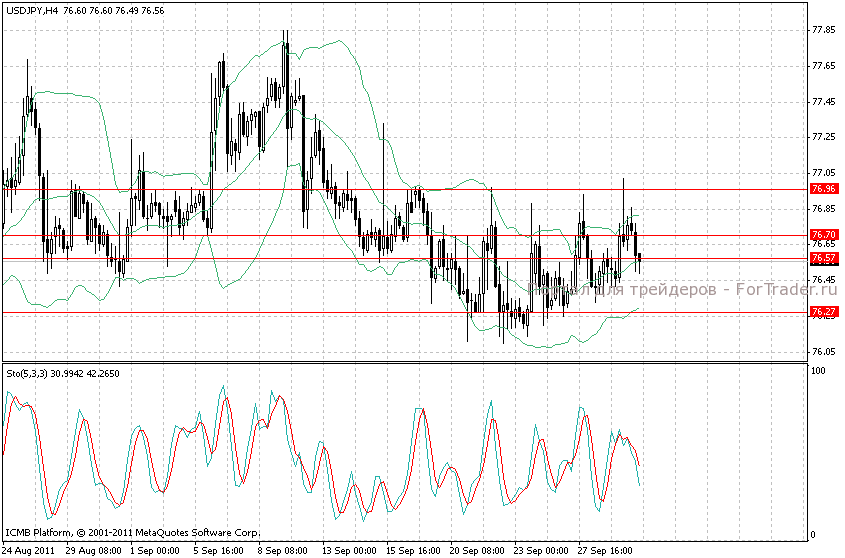The width and height of the screenshot is (845, 558).
Task: Click the 20 Sep 08:00 time label
Action: pyautogui.click(x=477, y=550)
